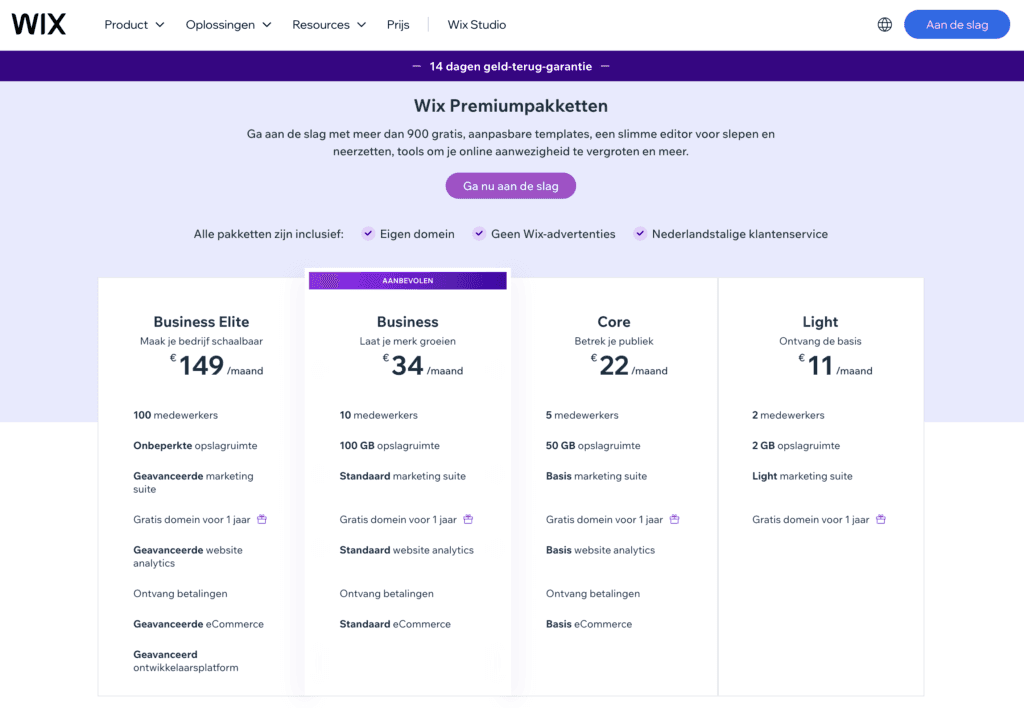This screenshot has height=708, width=1024.
Task: Click 'Standaard marketing suite' text
Action: [x=403, y=476]
